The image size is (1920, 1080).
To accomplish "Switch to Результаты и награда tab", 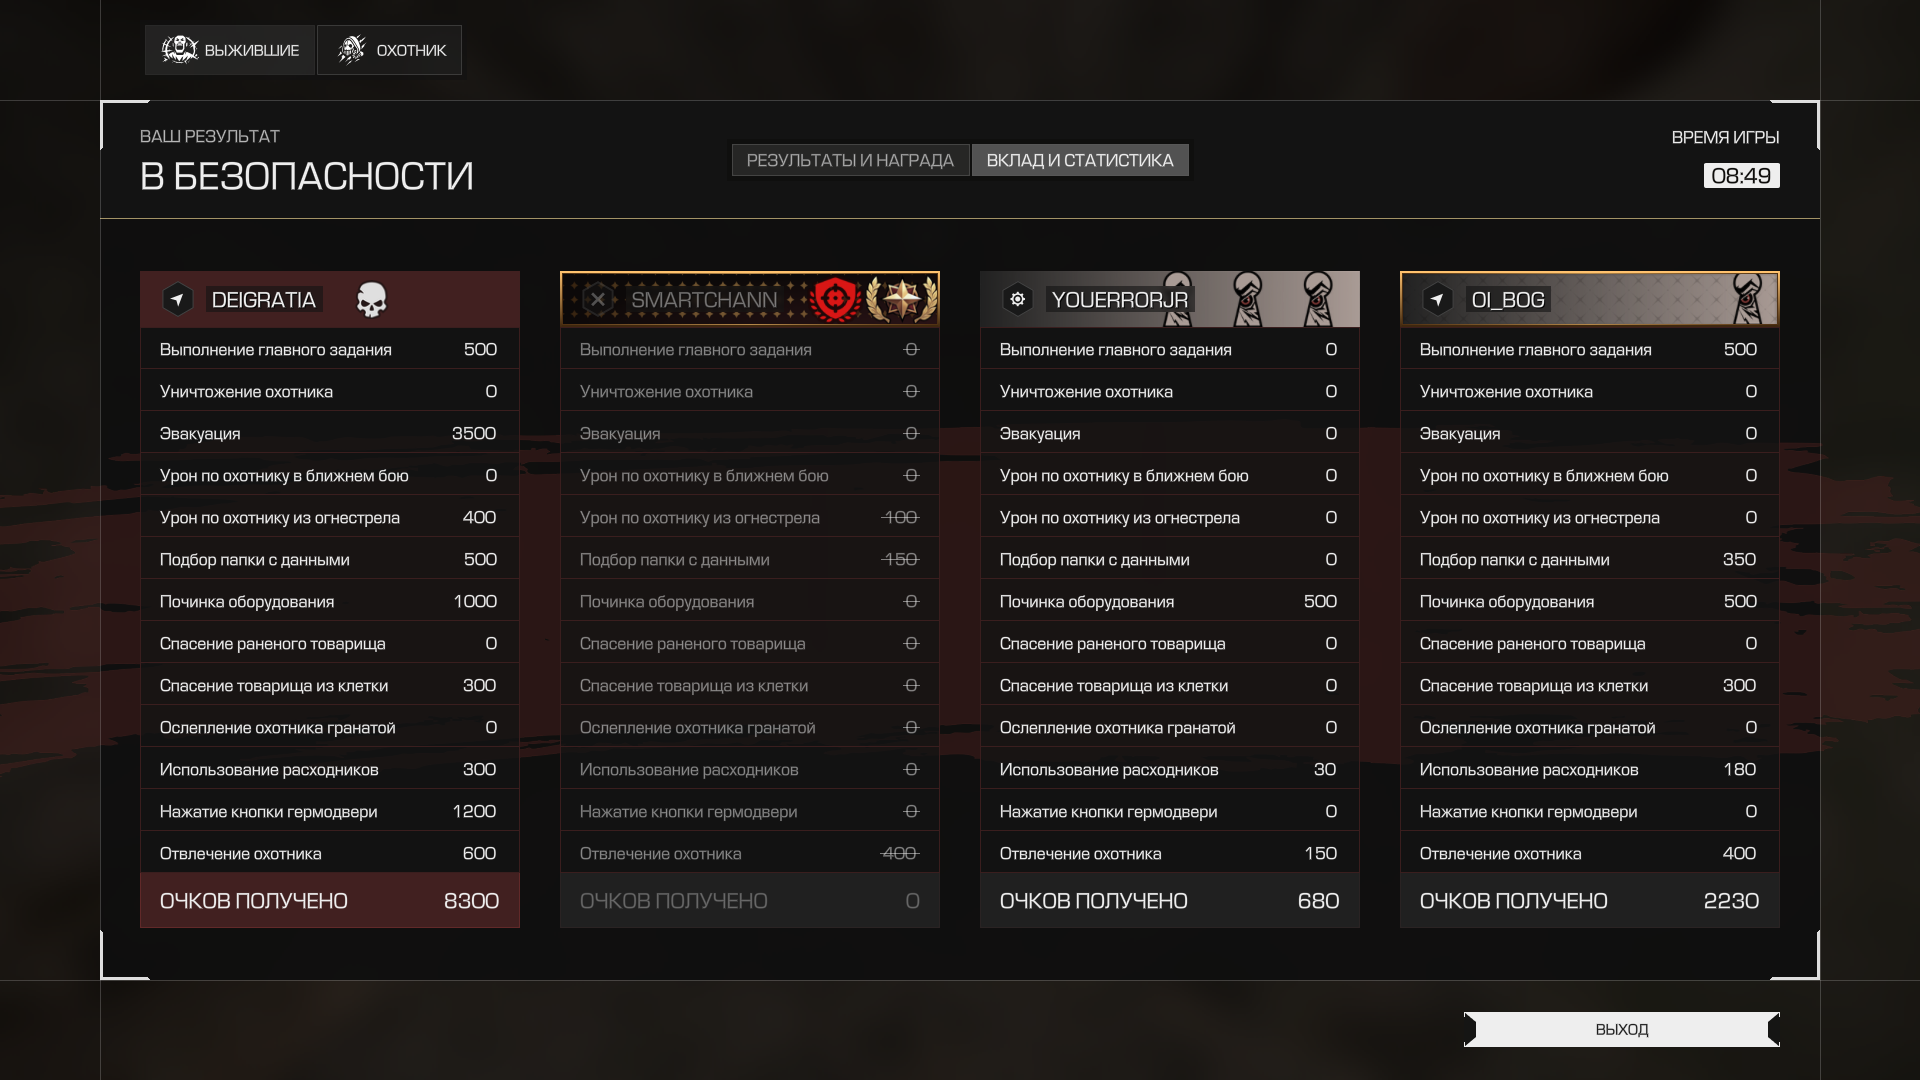I will click(x=850, y=160).
